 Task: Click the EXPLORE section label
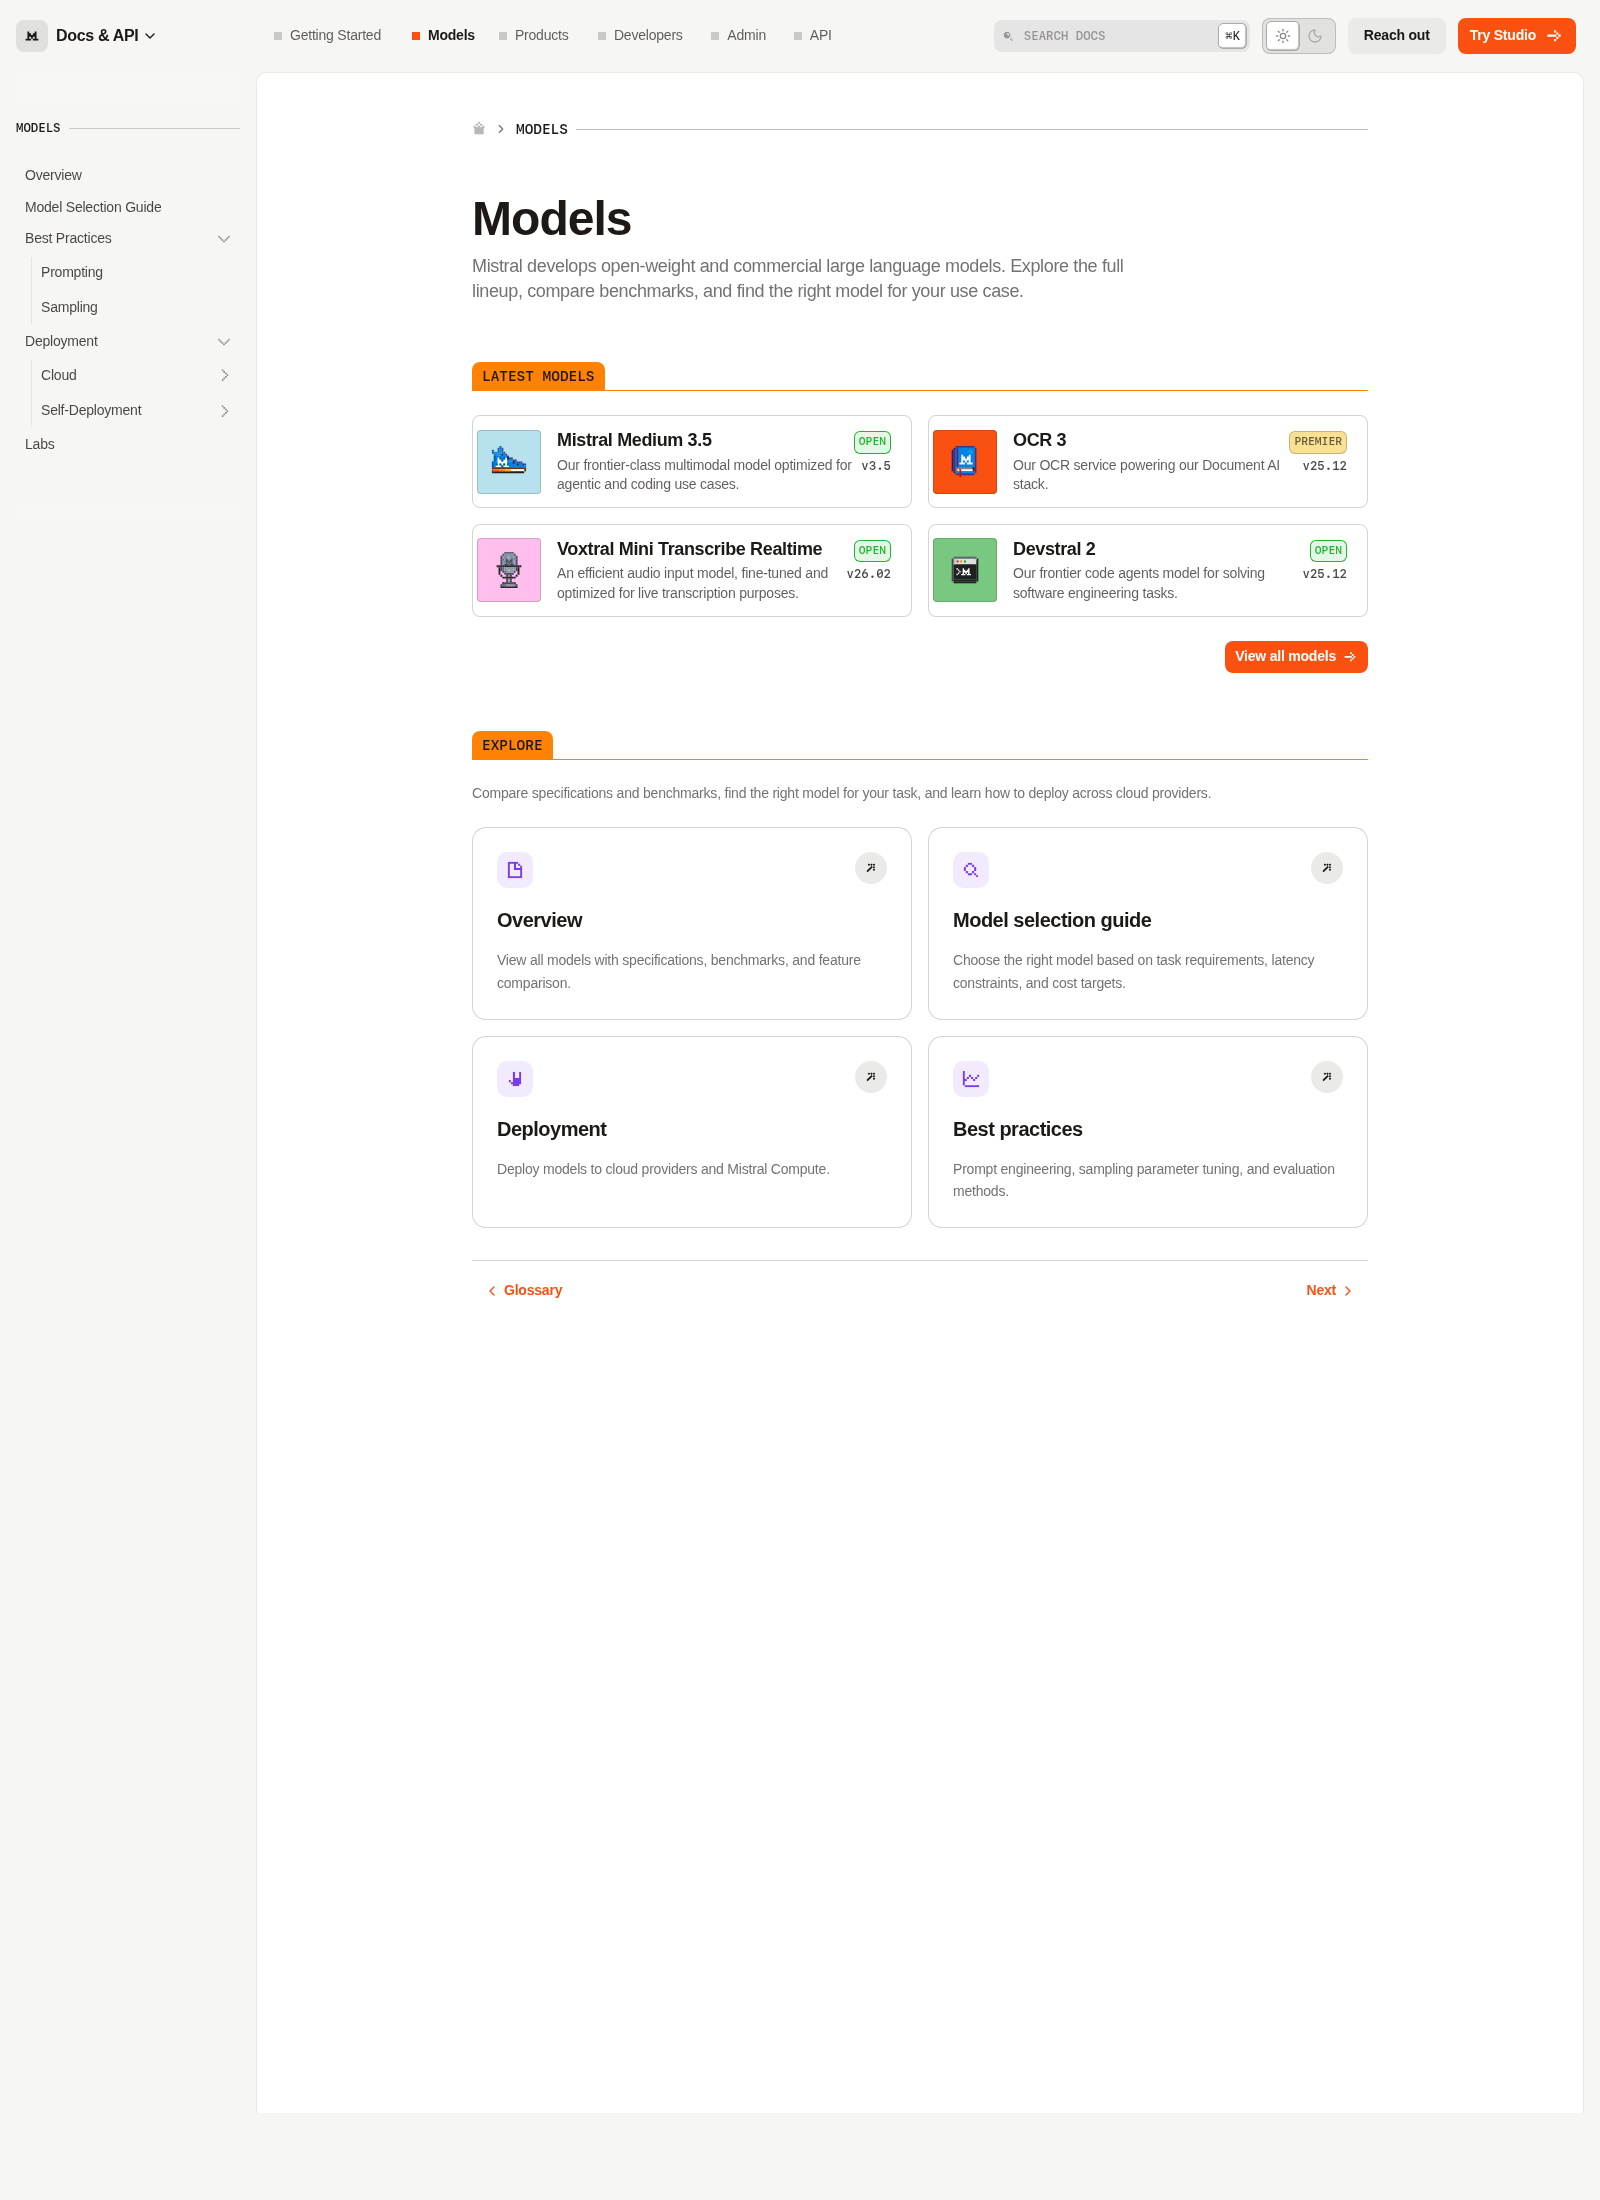(512, 746)
